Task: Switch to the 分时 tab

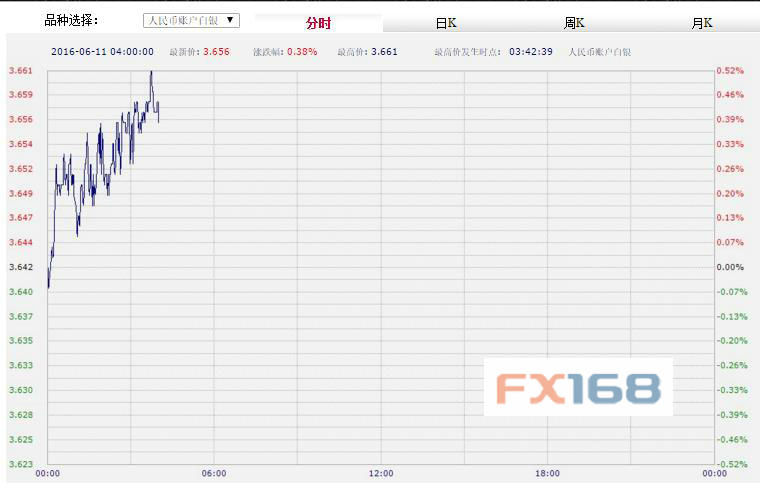Action: 318,23
